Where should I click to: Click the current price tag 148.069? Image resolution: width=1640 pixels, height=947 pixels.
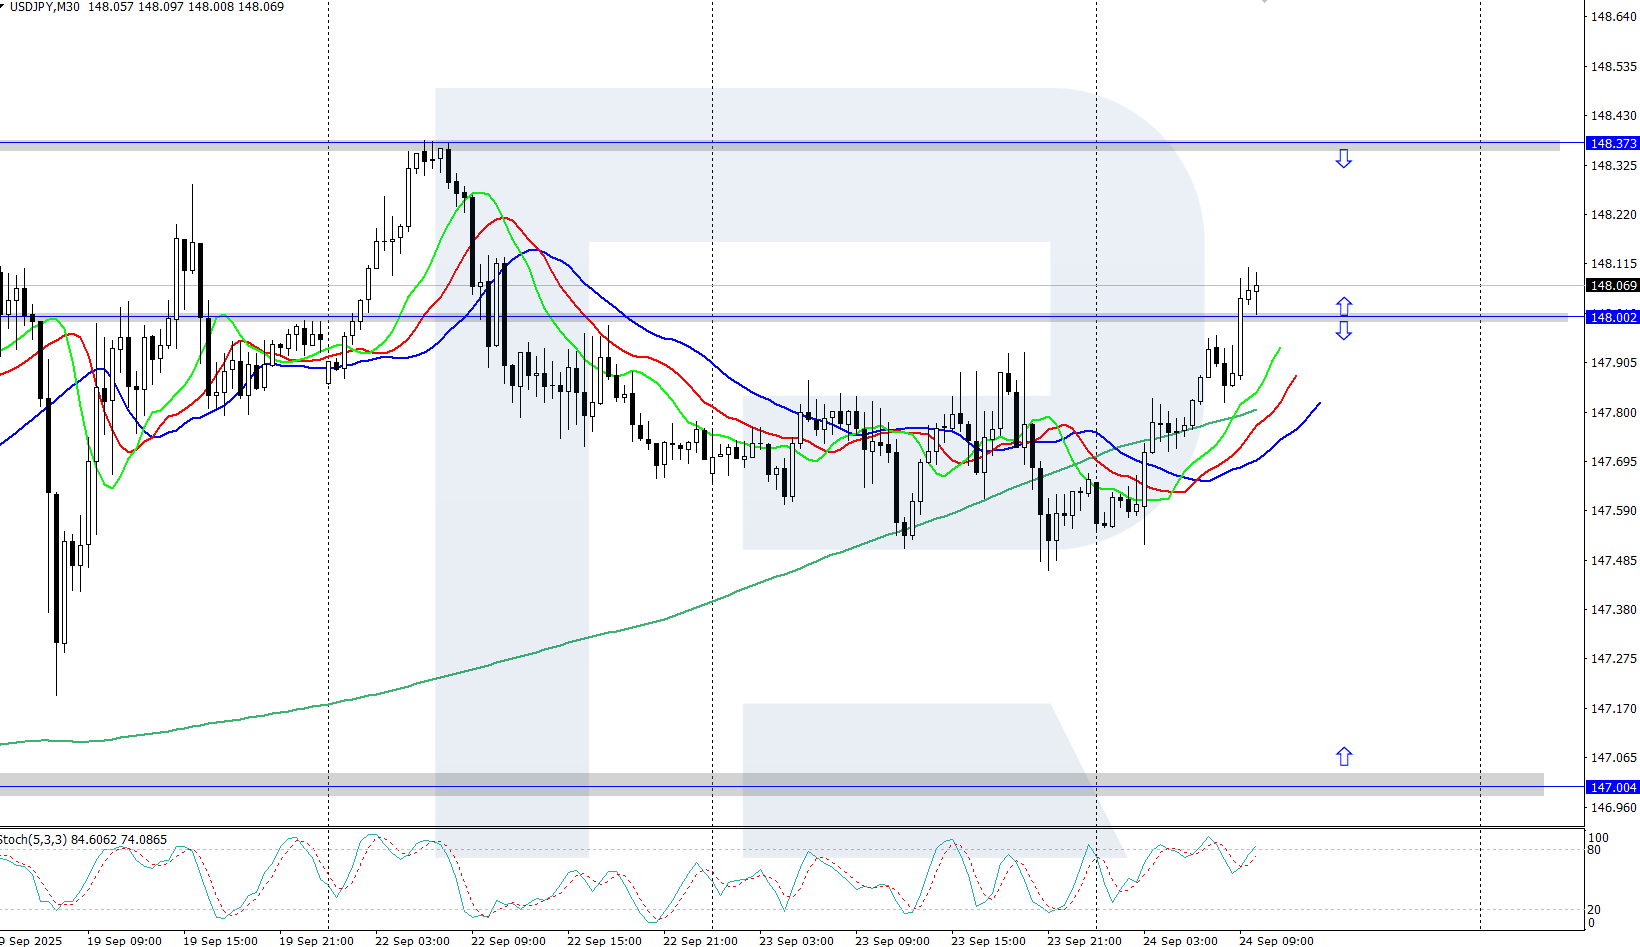(1612, 286)
